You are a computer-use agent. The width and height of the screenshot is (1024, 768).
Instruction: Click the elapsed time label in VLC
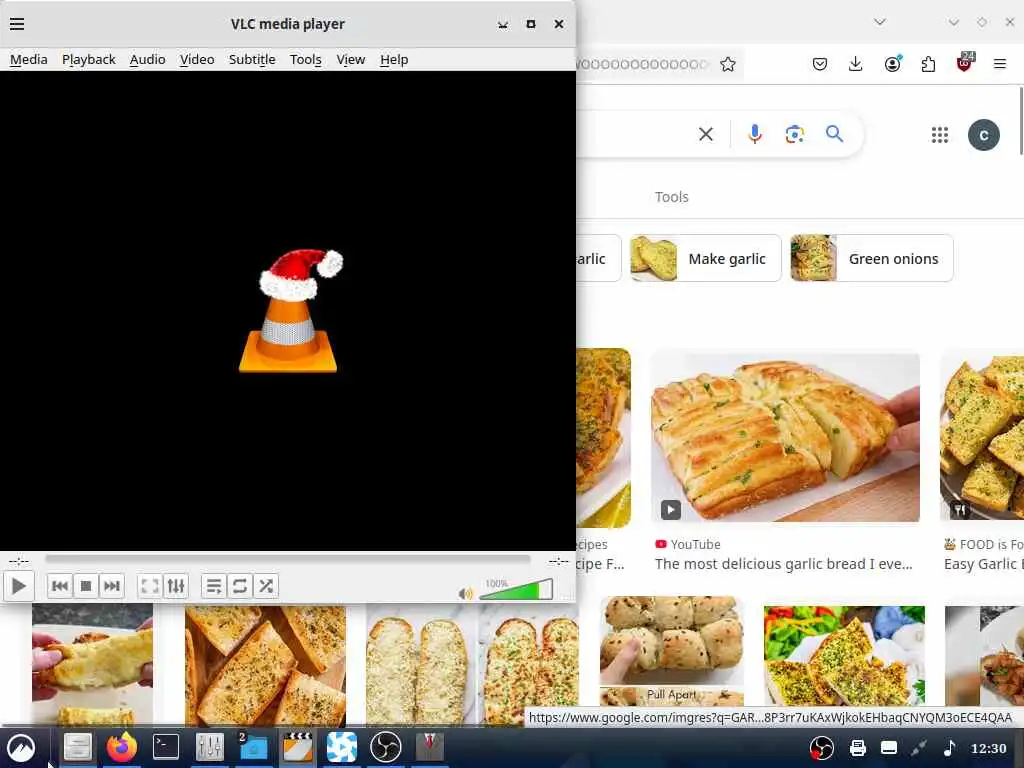(x=18, y=561)
